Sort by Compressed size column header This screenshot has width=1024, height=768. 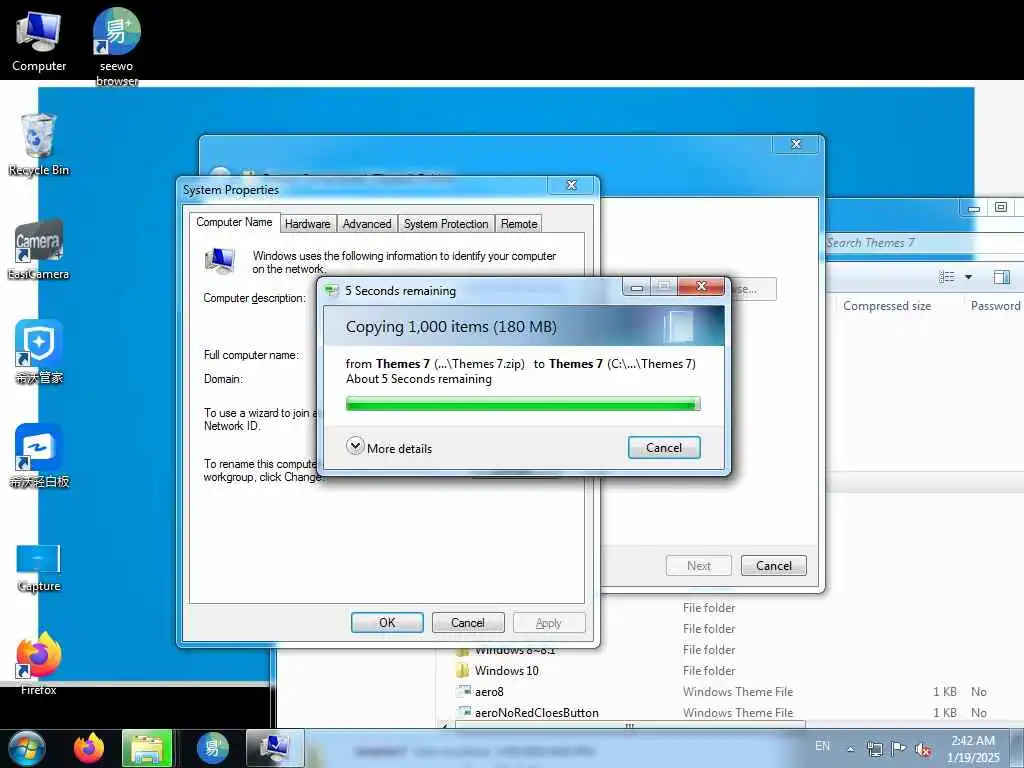tap(887, 306)
